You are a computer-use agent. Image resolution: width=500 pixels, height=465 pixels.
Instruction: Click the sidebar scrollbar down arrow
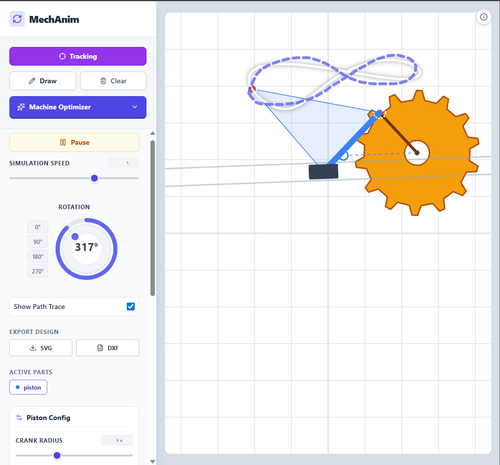153,461
